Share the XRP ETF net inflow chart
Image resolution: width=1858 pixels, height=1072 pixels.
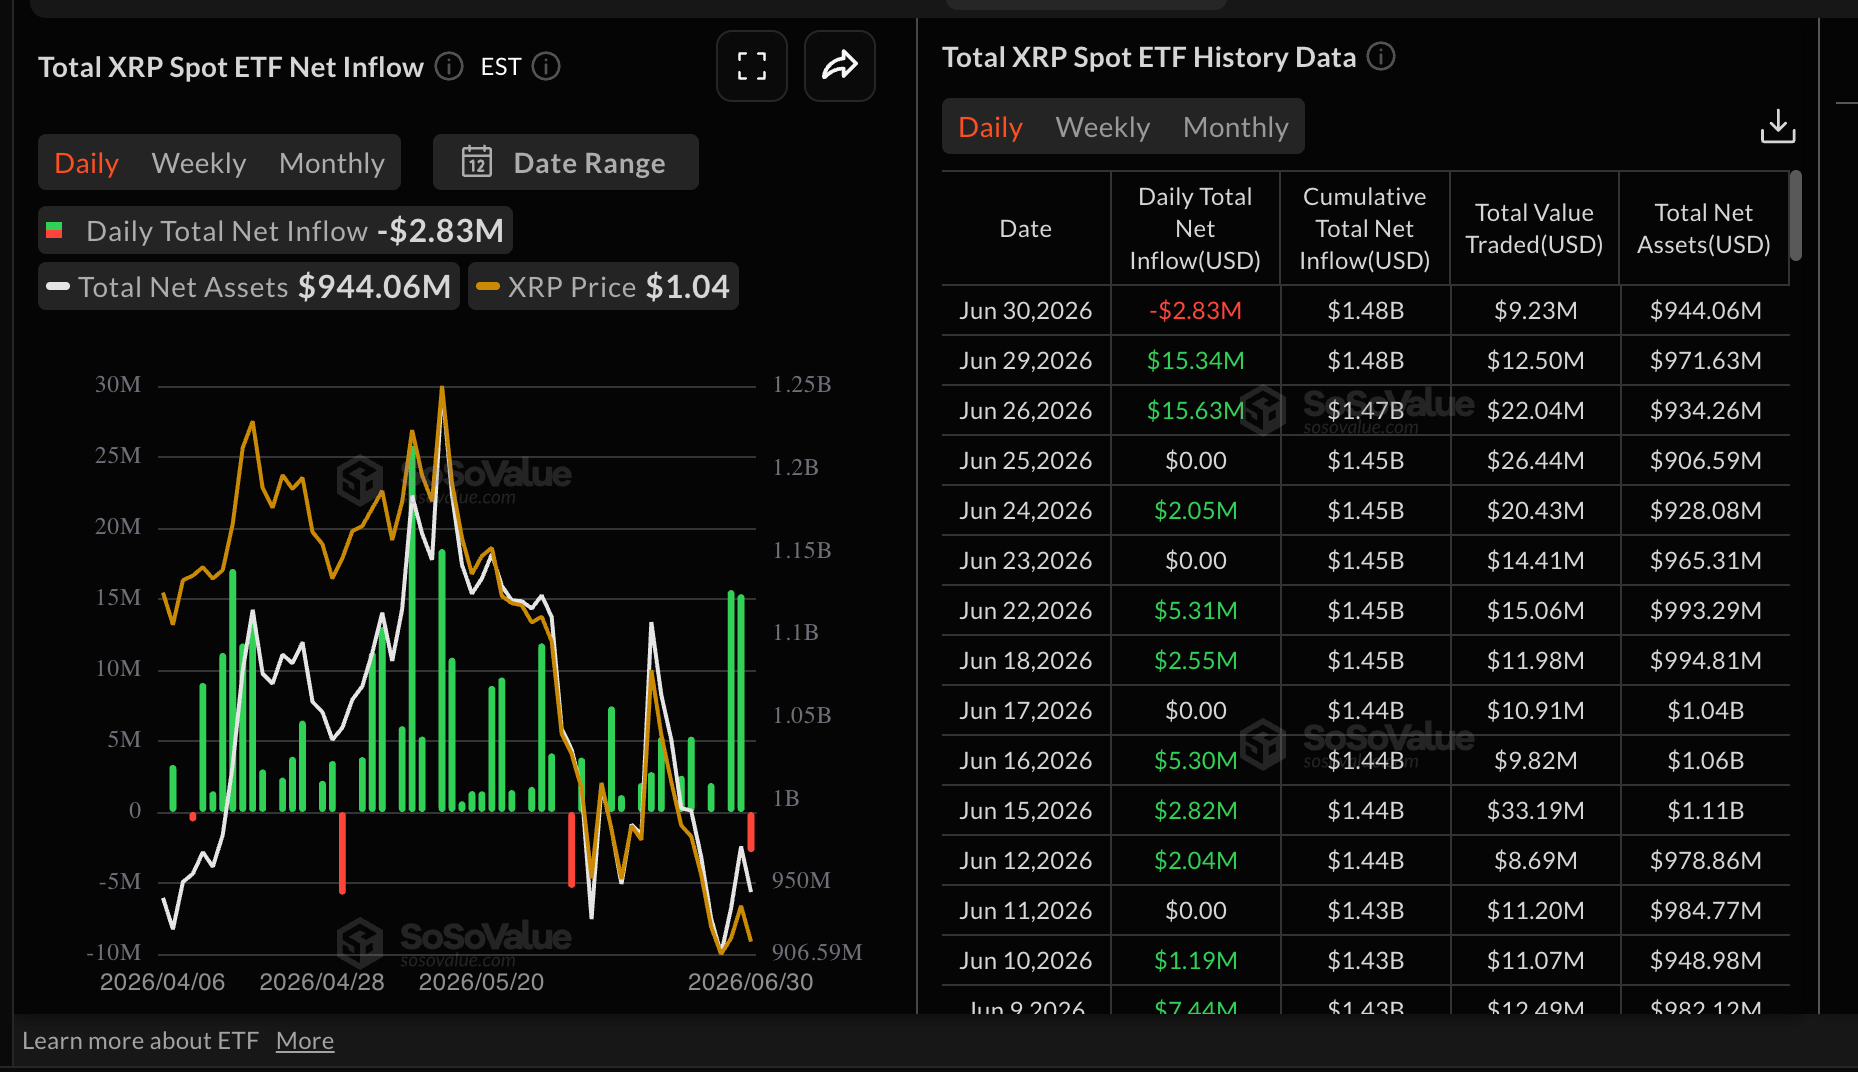coord(840,66)
